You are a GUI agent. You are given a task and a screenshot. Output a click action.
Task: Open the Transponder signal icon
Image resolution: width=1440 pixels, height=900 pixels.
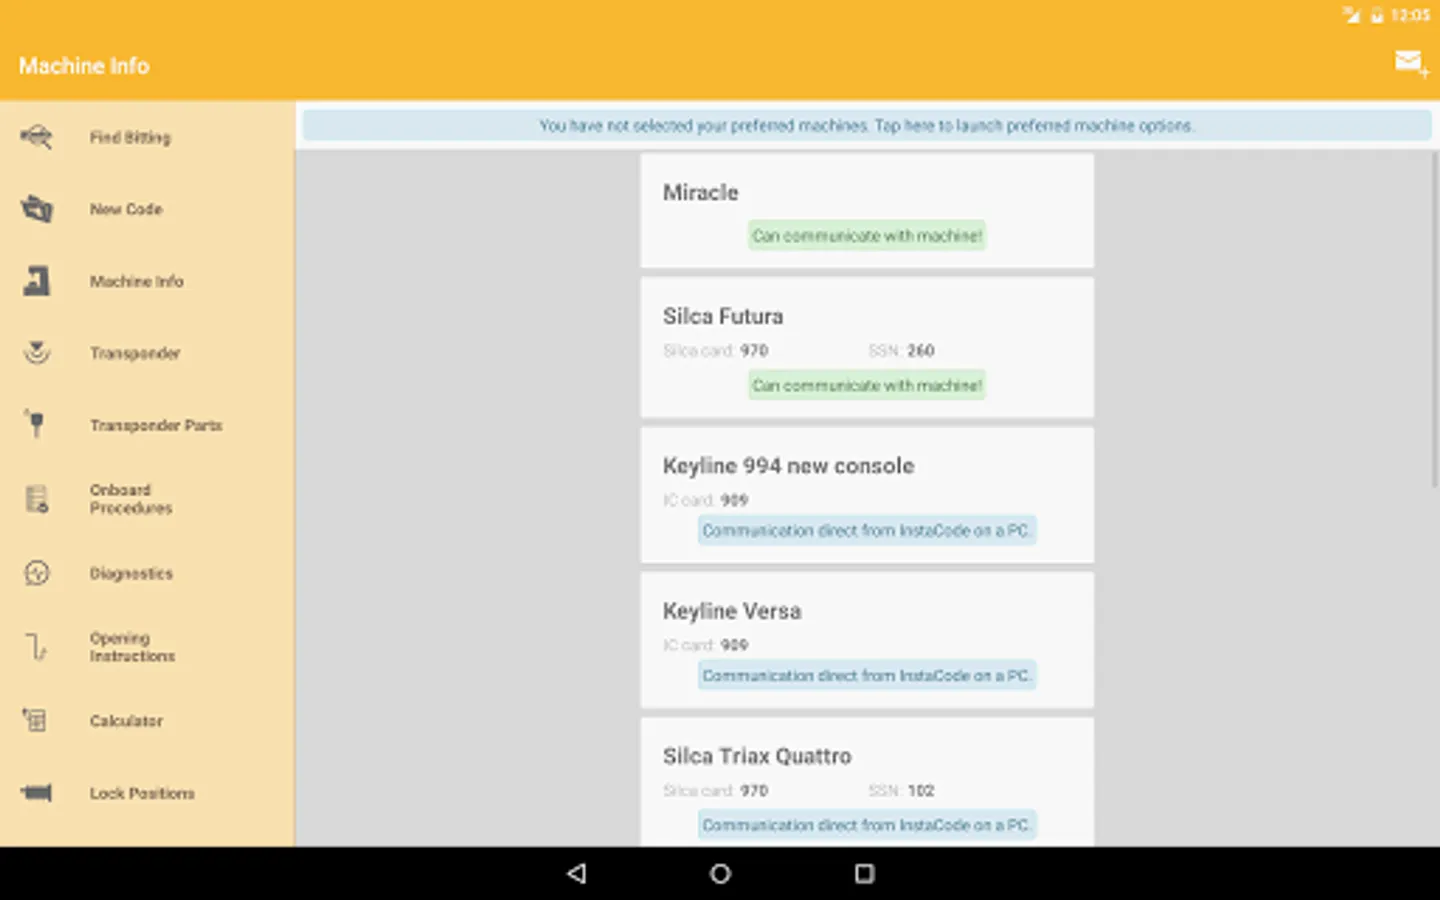point(36,353)
